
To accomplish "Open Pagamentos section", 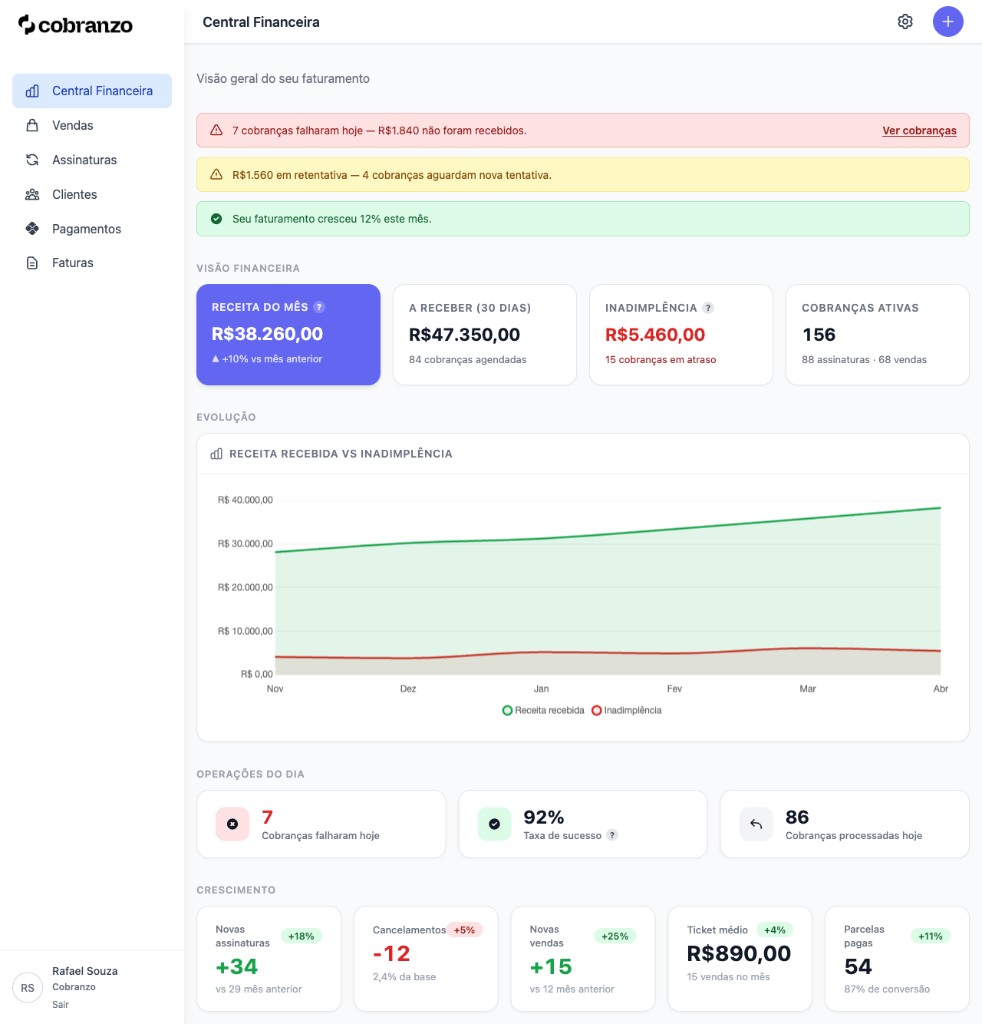I will [x=92, y=229].
